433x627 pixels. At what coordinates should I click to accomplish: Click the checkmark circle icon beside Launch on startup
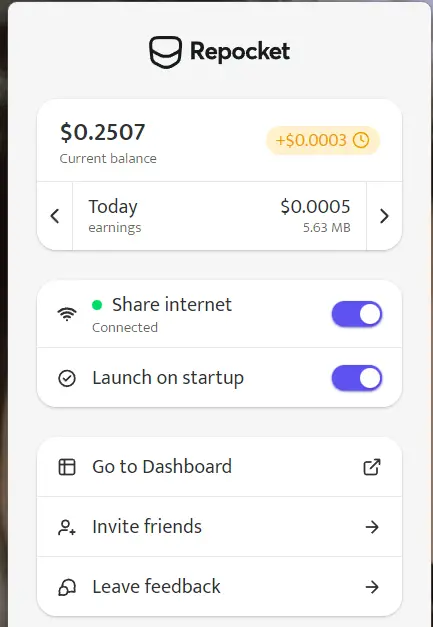tap(67, 378)
